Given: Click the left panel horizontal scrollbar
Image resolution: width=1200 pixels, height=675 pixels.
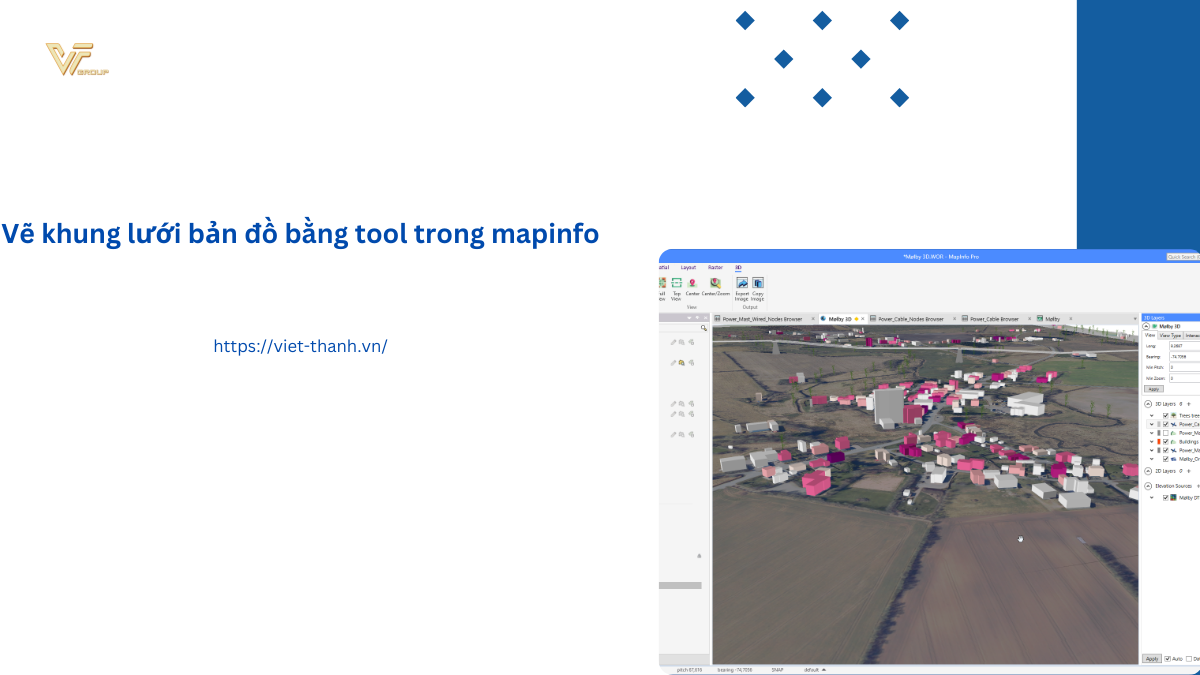Looking at the screenshot, I should pyautogui.click(x=680, y=585).
